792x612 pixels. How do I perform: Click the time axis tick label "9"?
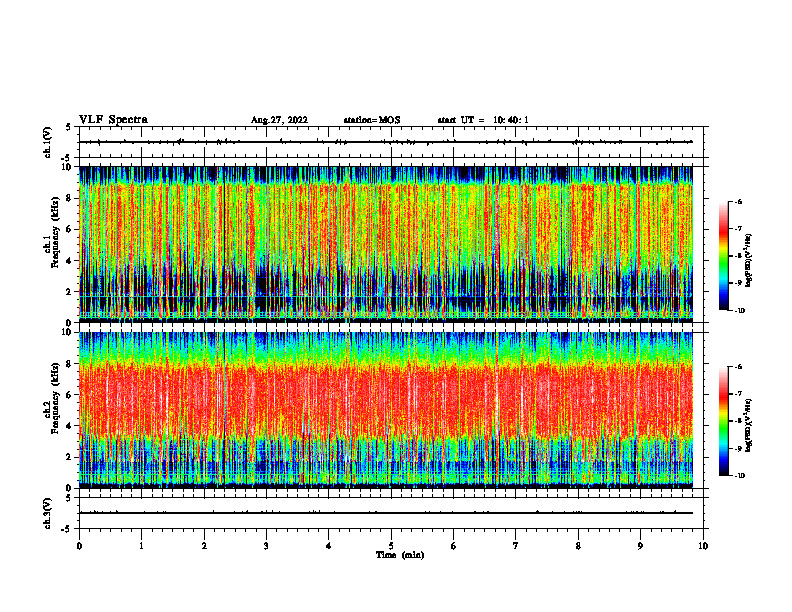click(x=640, y=546)
